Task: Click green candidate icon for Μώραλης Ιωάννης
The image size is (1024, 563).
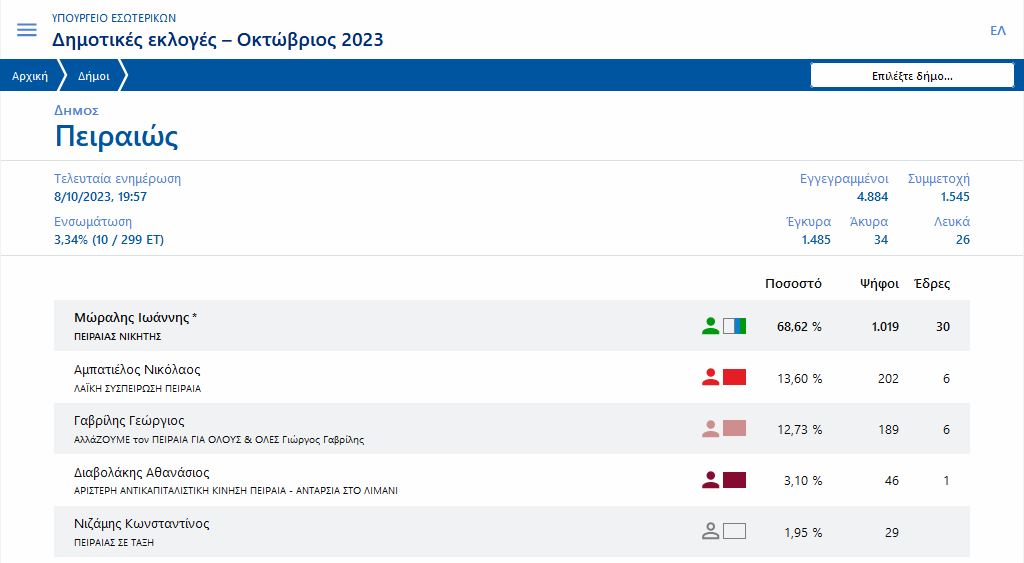Action: (710, 325)
